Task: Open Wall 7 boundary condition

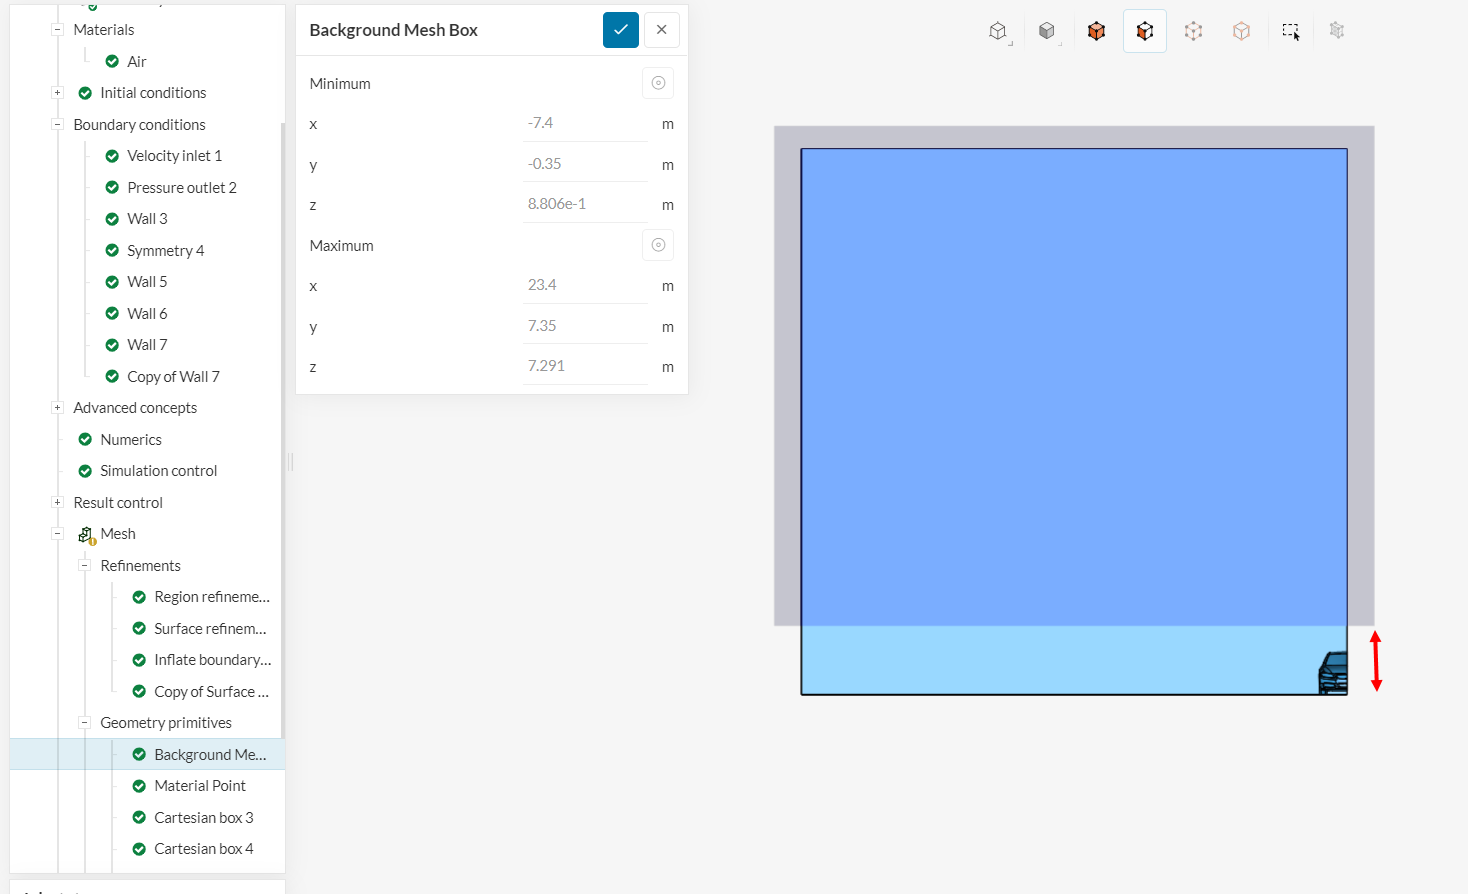Action: point(147,345)
